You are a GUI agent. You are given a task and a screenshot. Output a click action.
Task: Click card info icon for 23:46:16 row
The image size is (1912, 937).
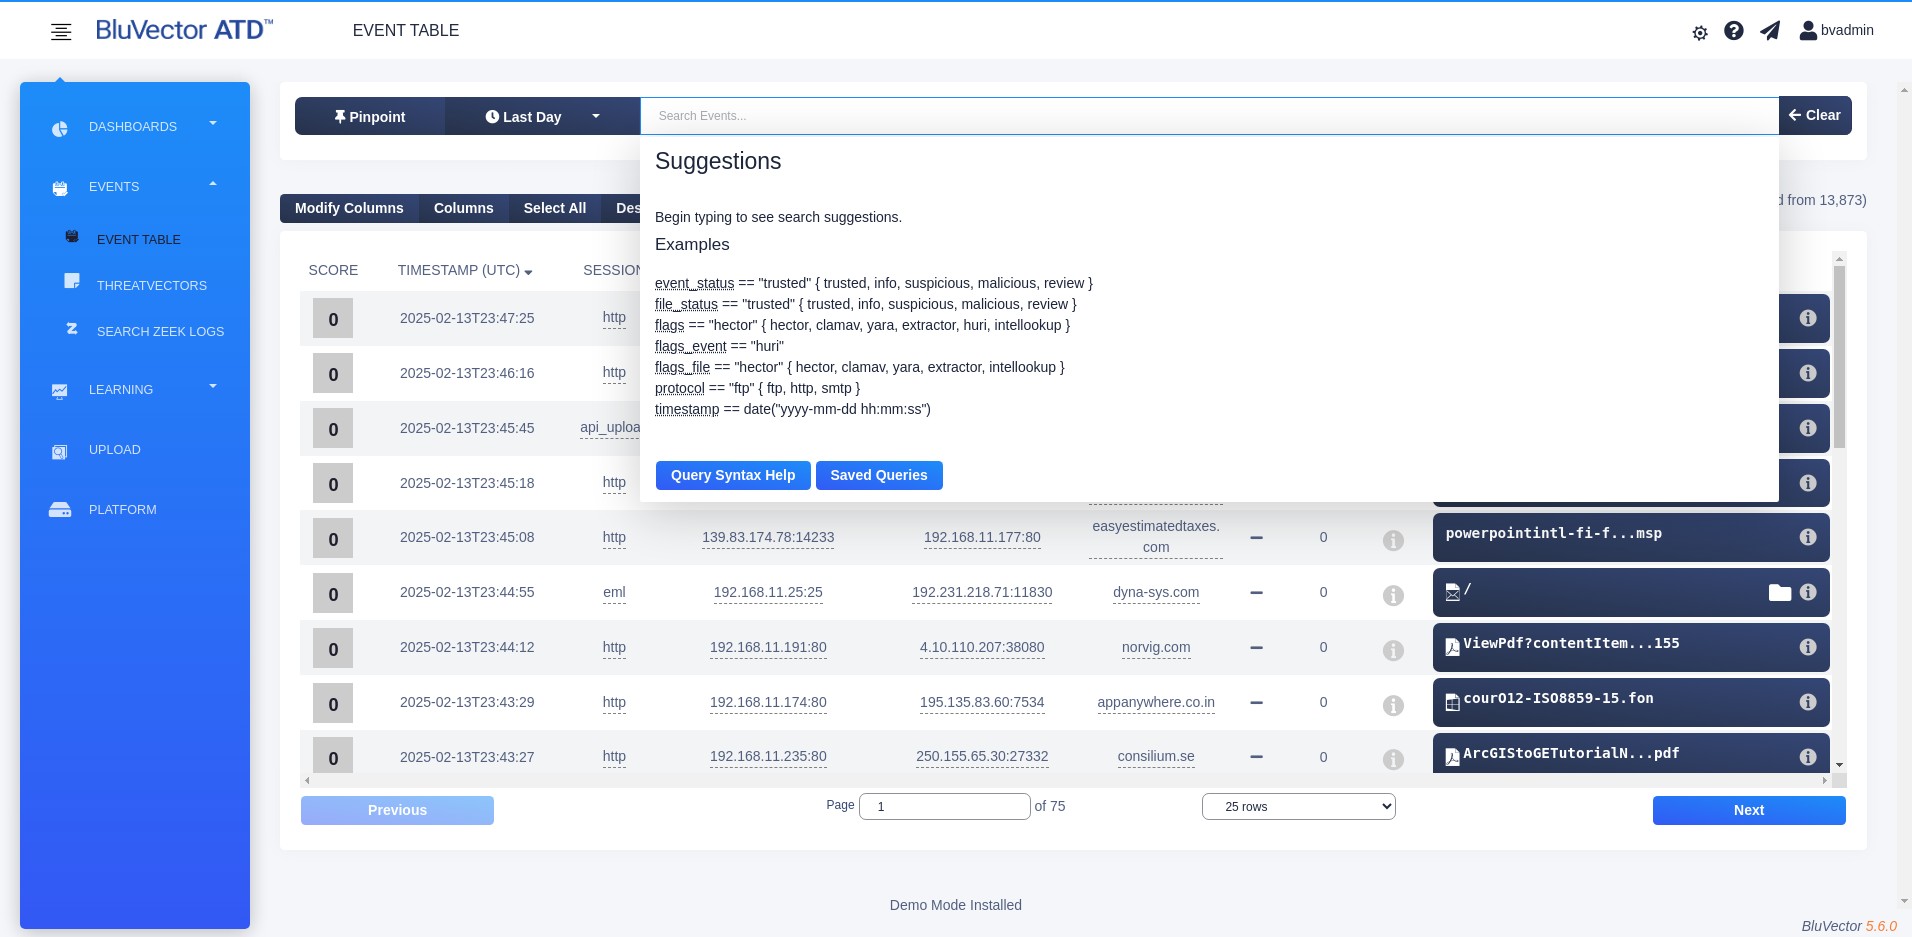coord(1808,373)
